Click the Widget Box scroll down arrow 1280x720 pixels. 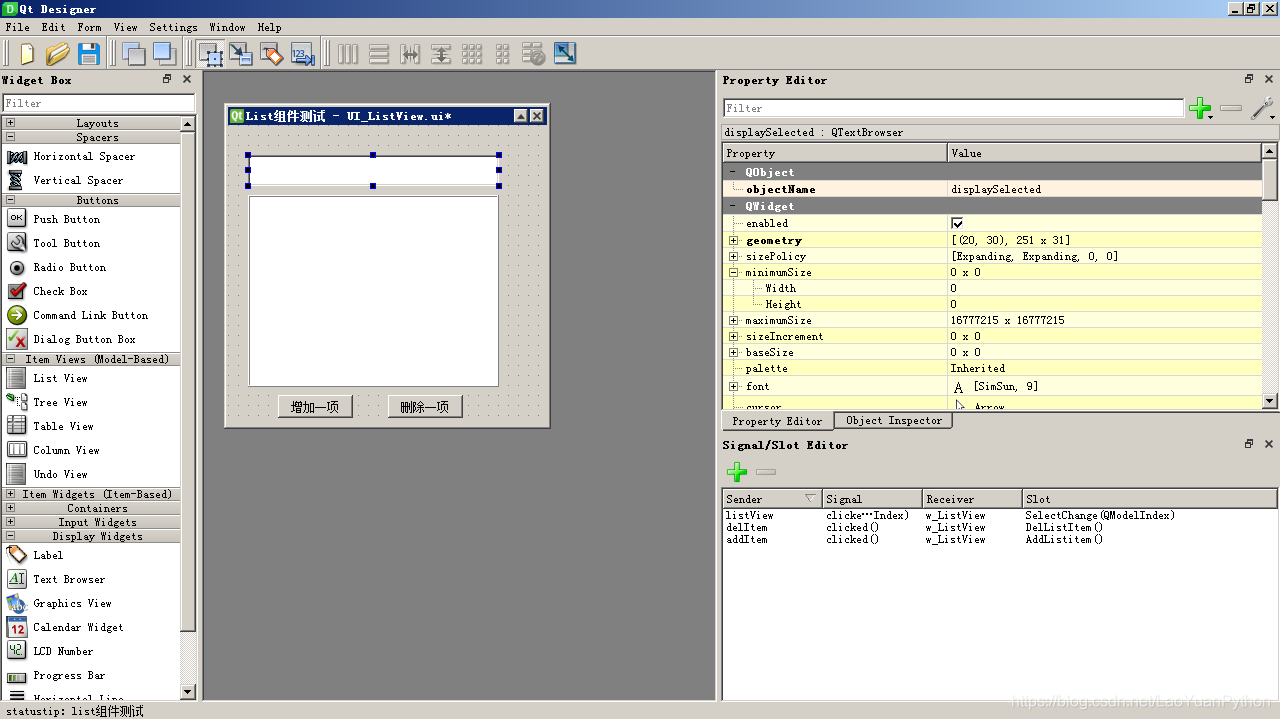pyautogui.click(x=188, y=692)
